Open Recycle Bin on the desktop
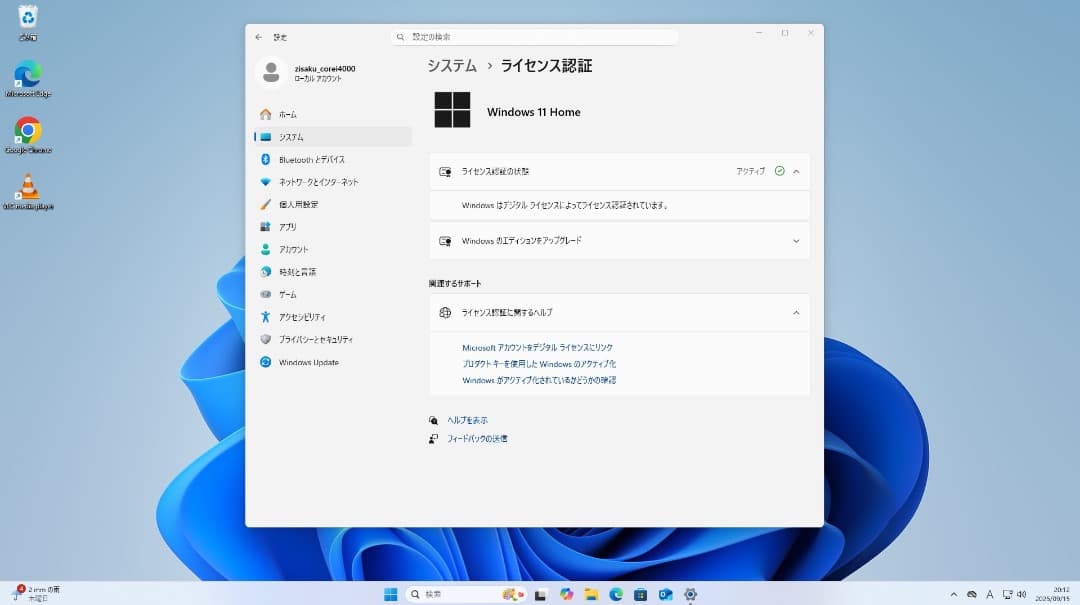Image resolution: width=1080 pixels, height=605 pixels. (28, 22)
